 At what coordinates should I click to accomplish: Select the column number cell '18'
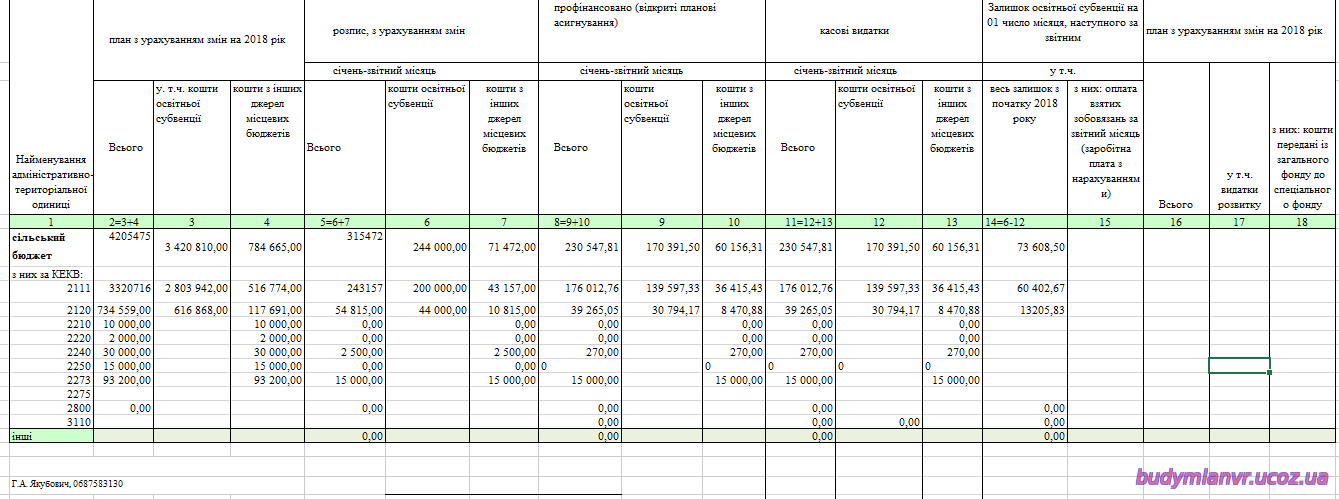[1301, 222]
